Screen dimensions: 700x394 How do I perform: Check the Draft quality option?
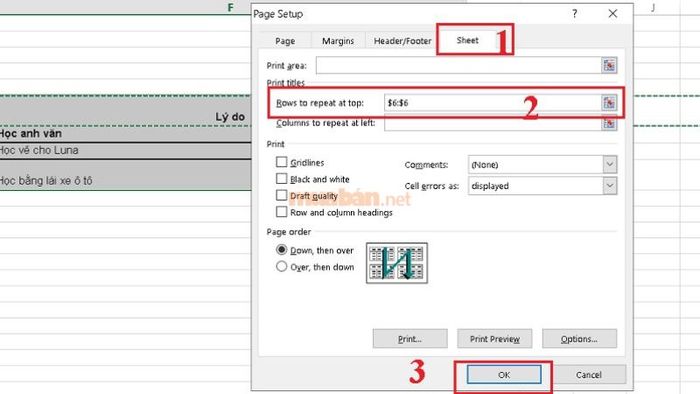(x=281, y=195)
